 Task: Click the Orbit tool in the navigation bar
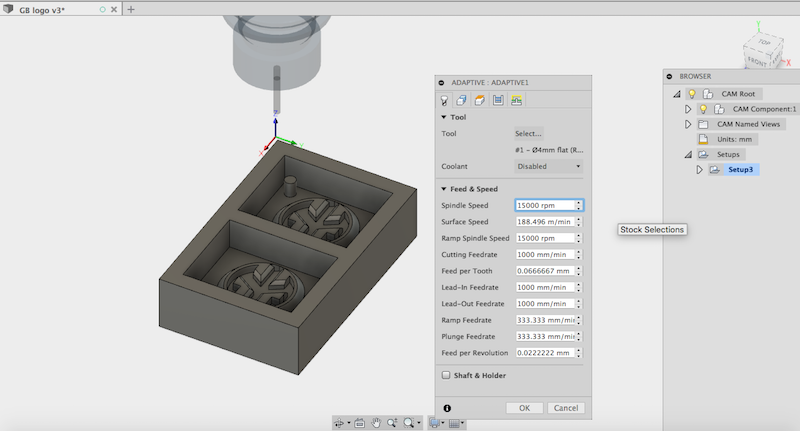[x=339, y=423]
